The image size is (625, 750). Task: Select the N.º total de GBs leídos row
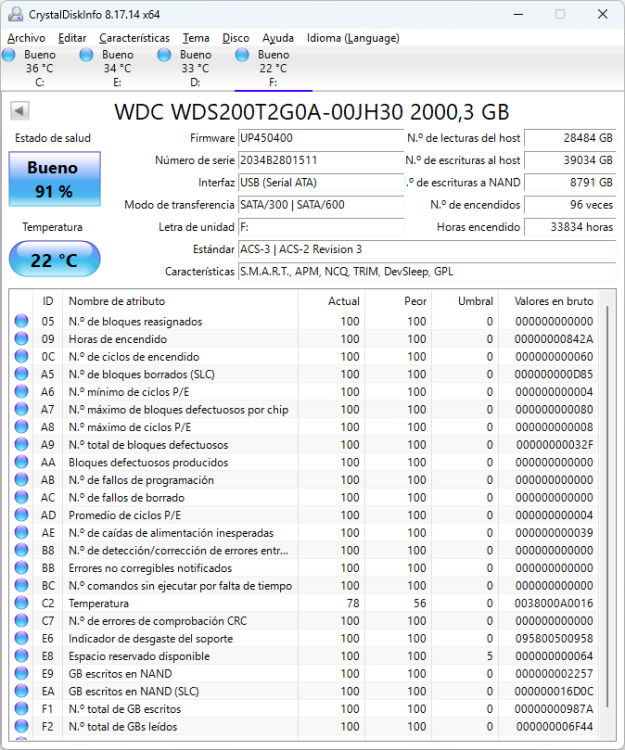(306, 727)
